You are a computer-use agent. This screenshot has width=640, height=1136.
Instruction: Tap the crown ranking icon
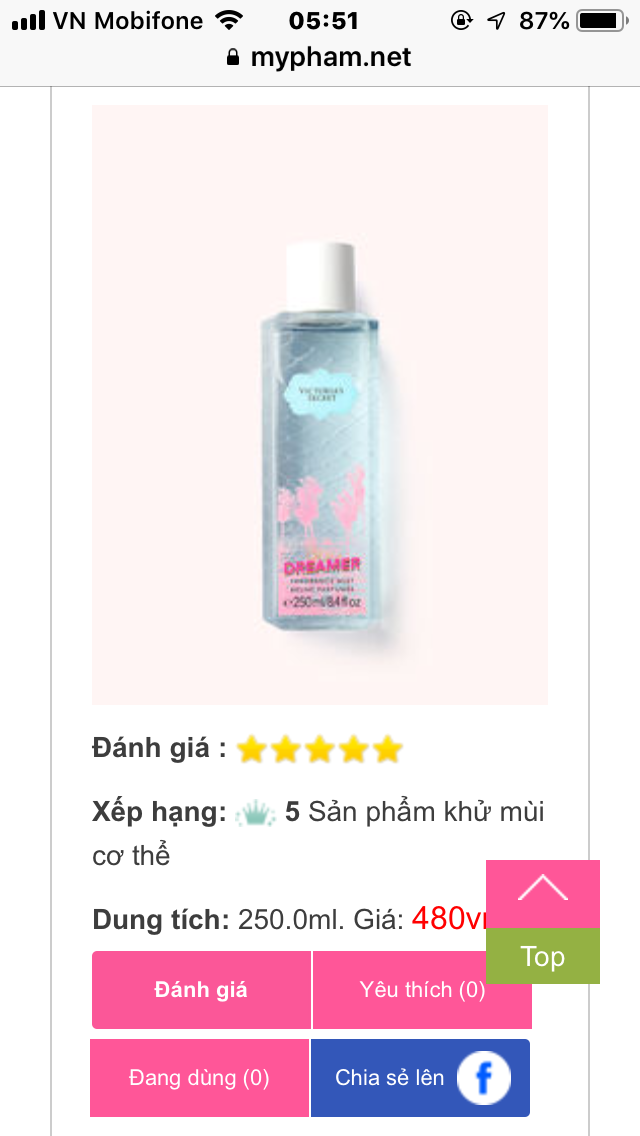coord(255,814)
